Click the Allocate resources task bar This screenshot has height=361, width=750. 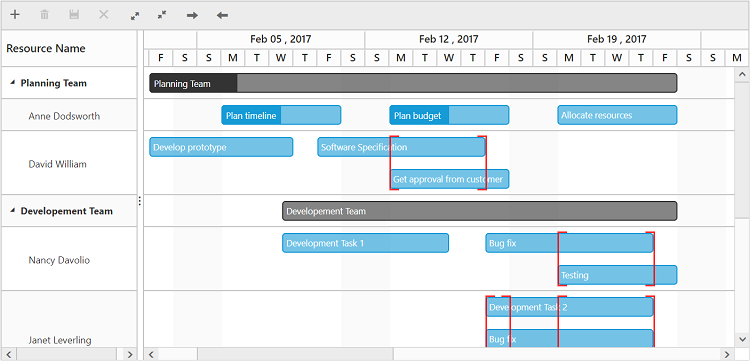[617, 115]
